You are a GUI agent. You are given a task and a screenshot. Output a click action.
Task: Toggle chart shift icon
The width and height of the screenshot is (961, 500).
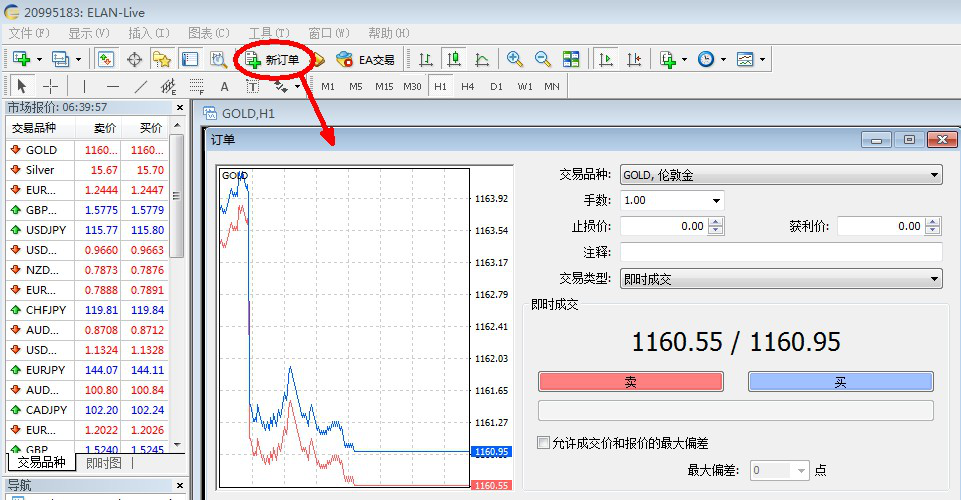tap(634, 59)
